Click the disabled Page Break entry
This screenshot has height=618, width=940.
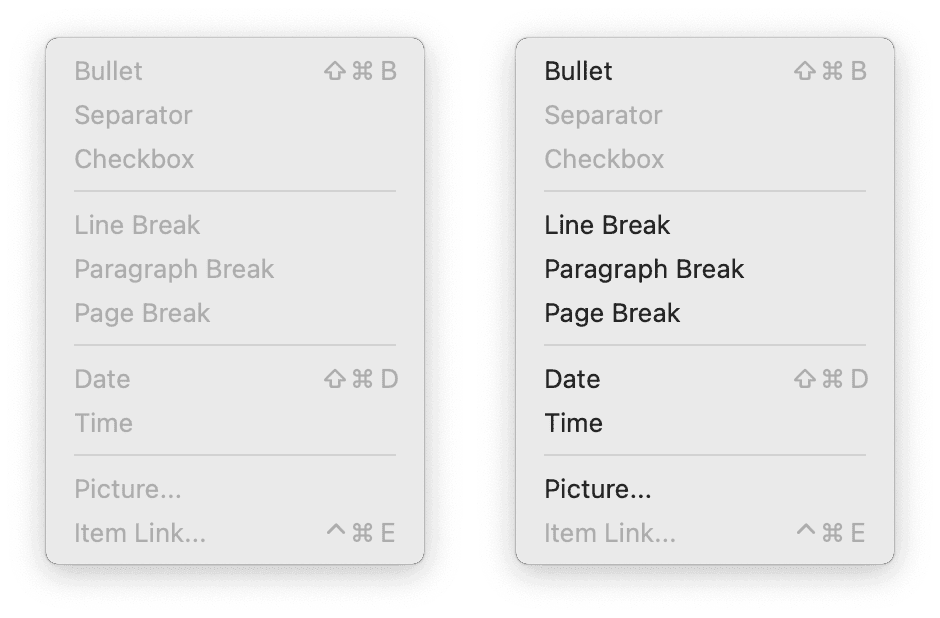coord(142,313)
